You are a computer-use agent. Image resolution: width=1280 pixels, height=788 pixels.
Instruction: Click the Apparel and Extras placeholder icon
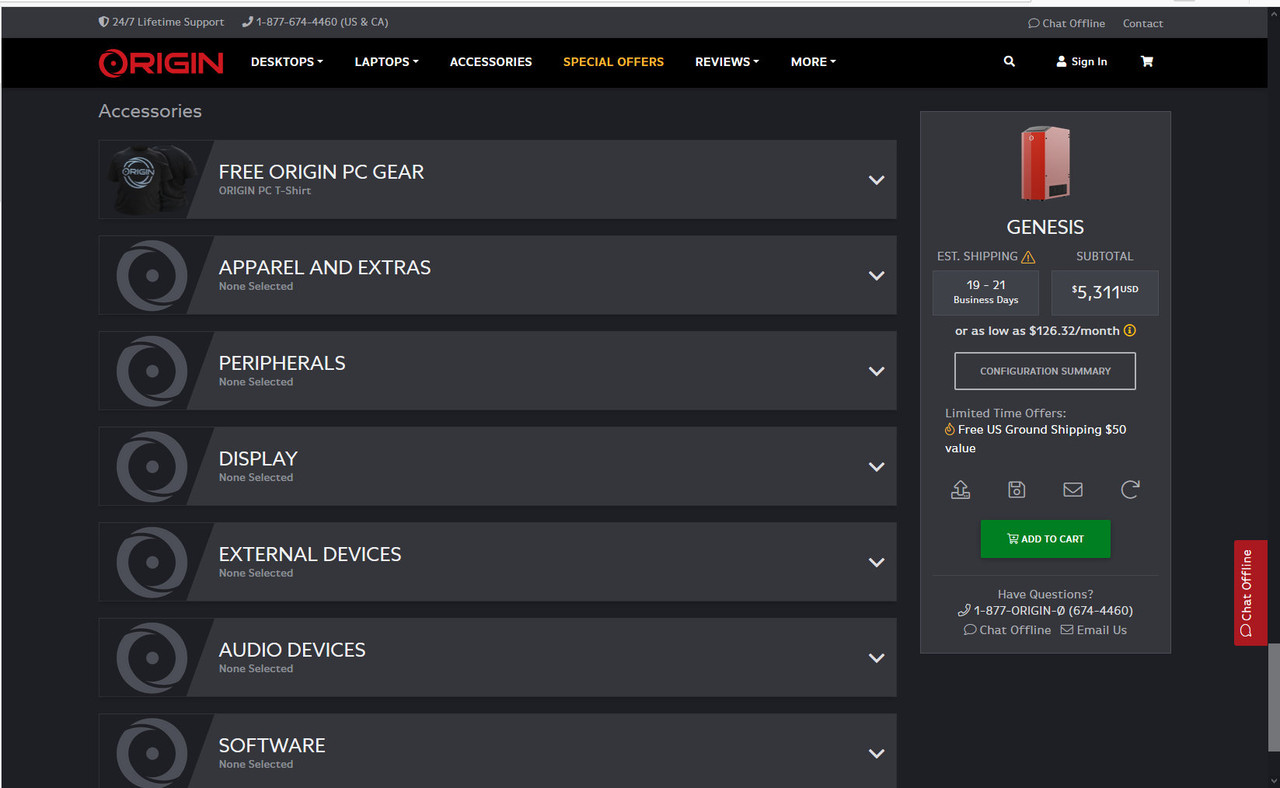click(152, 275)
